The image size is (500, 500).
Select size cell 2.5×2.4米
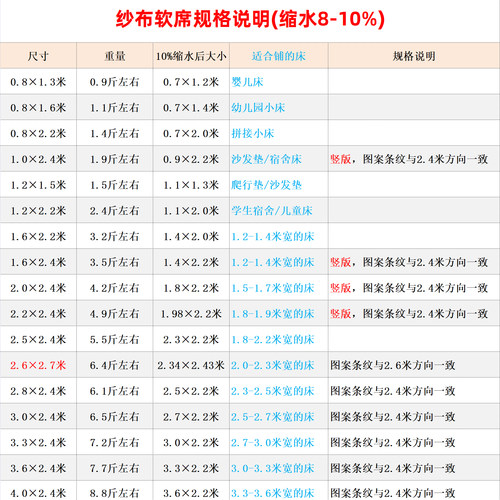coord(38,339)
